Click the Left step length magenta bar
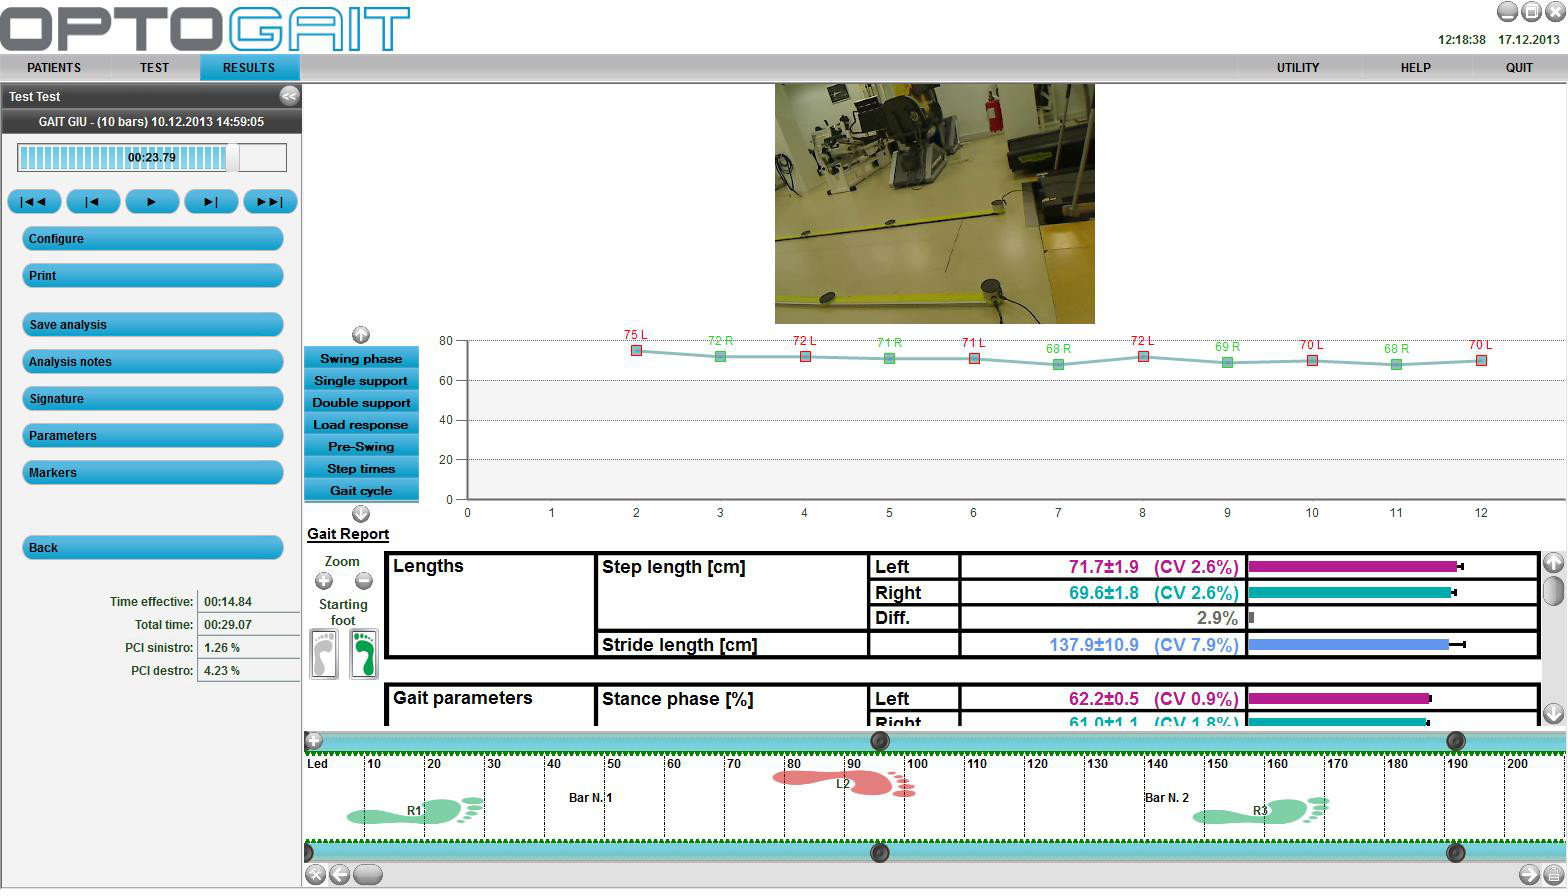Viewport: 1568px width, 896px height. click(1353, 567)
